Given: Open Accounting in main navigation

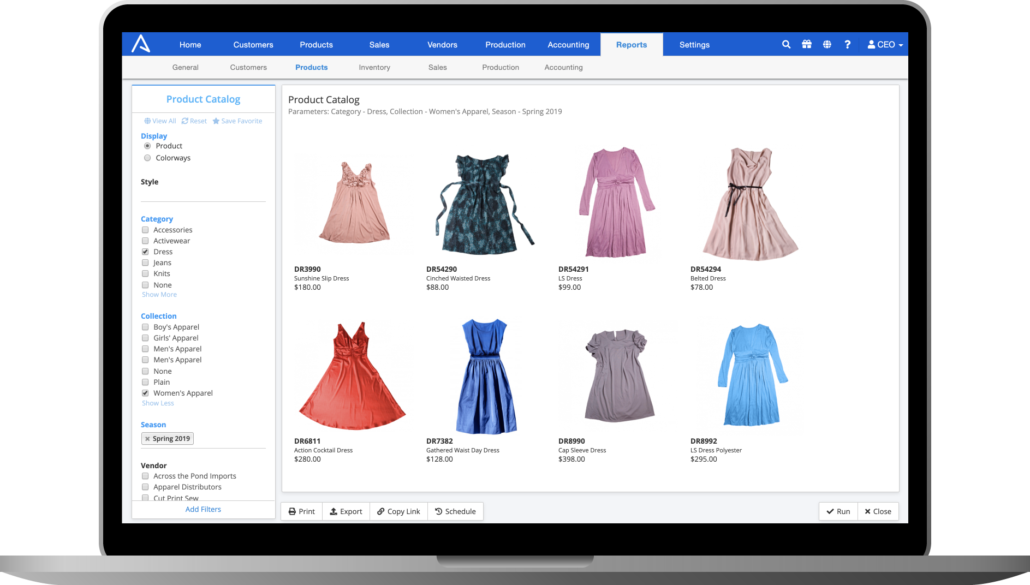Looking at the screenshot, I should [568, 45].
